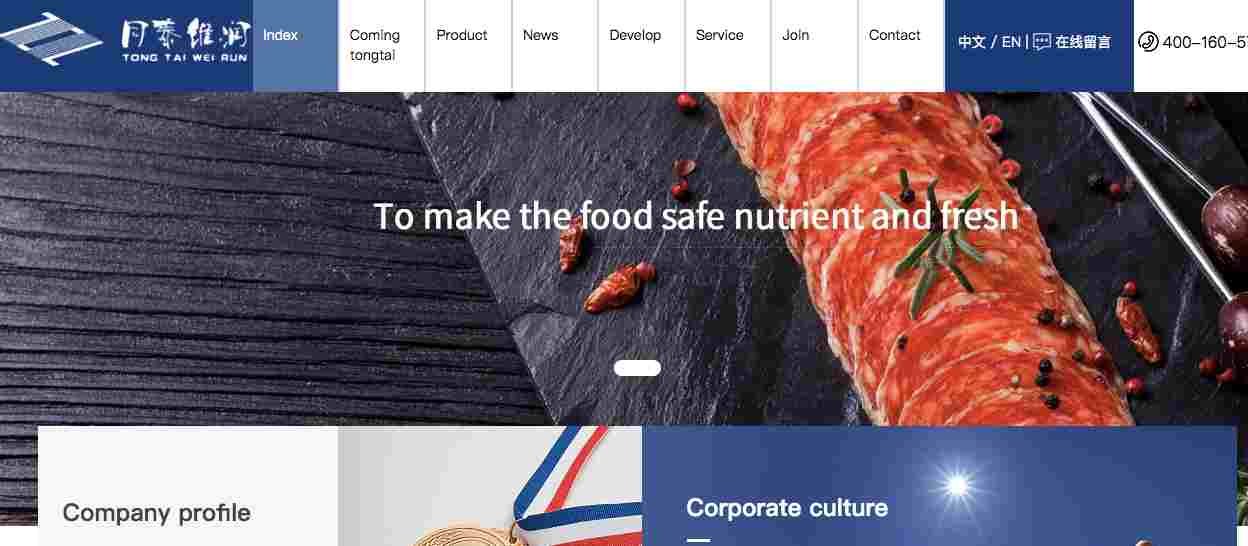Click the online message chat icon

tap(1042, 42)
